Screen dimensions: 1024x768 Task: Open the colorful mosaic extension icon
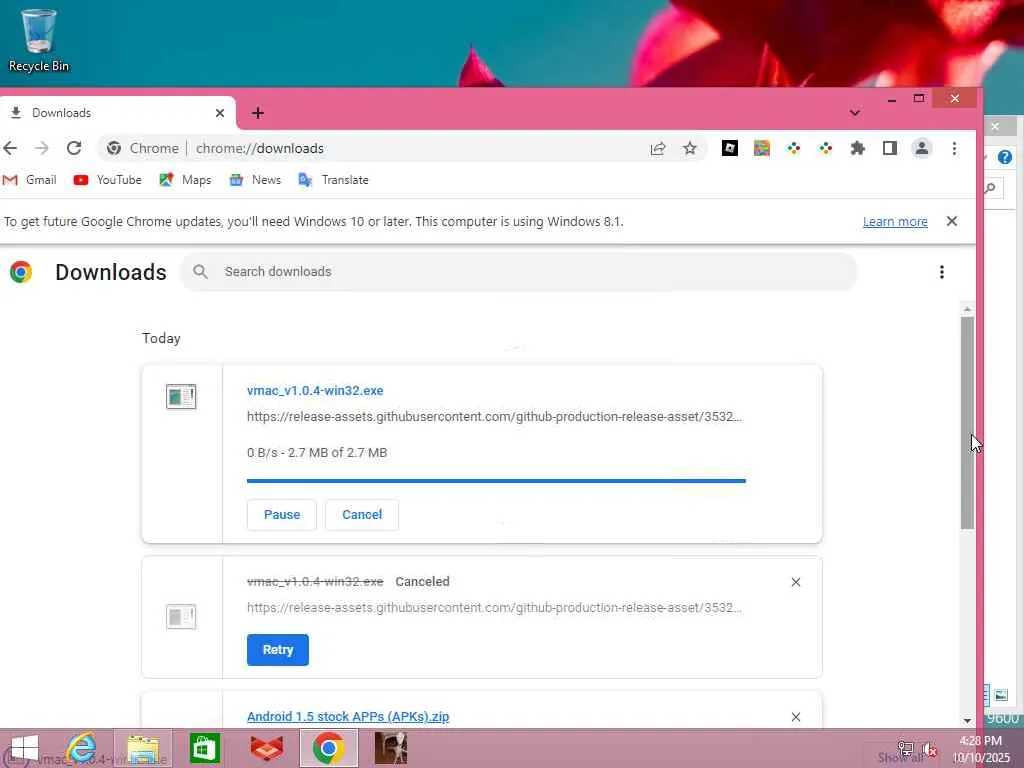coord(761,148)
